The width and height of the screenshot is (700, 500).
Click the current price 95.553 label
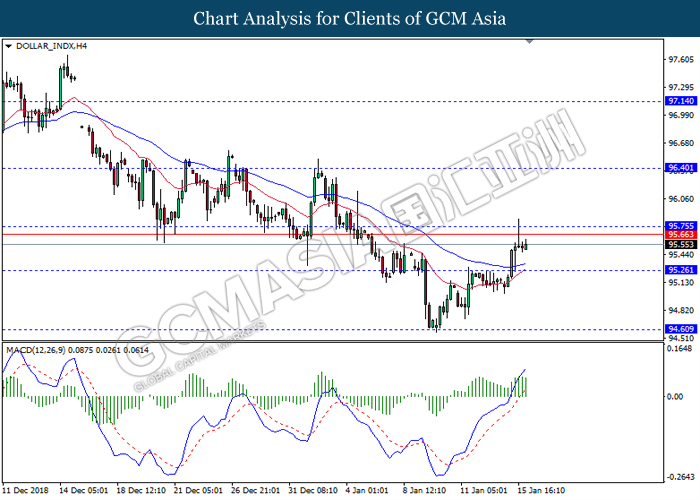click(681, 244)
